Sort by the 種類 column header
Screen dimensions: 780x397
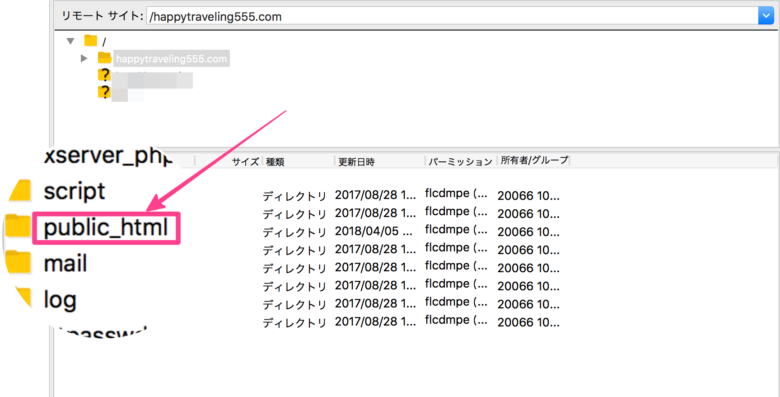(x=275, y=162)
